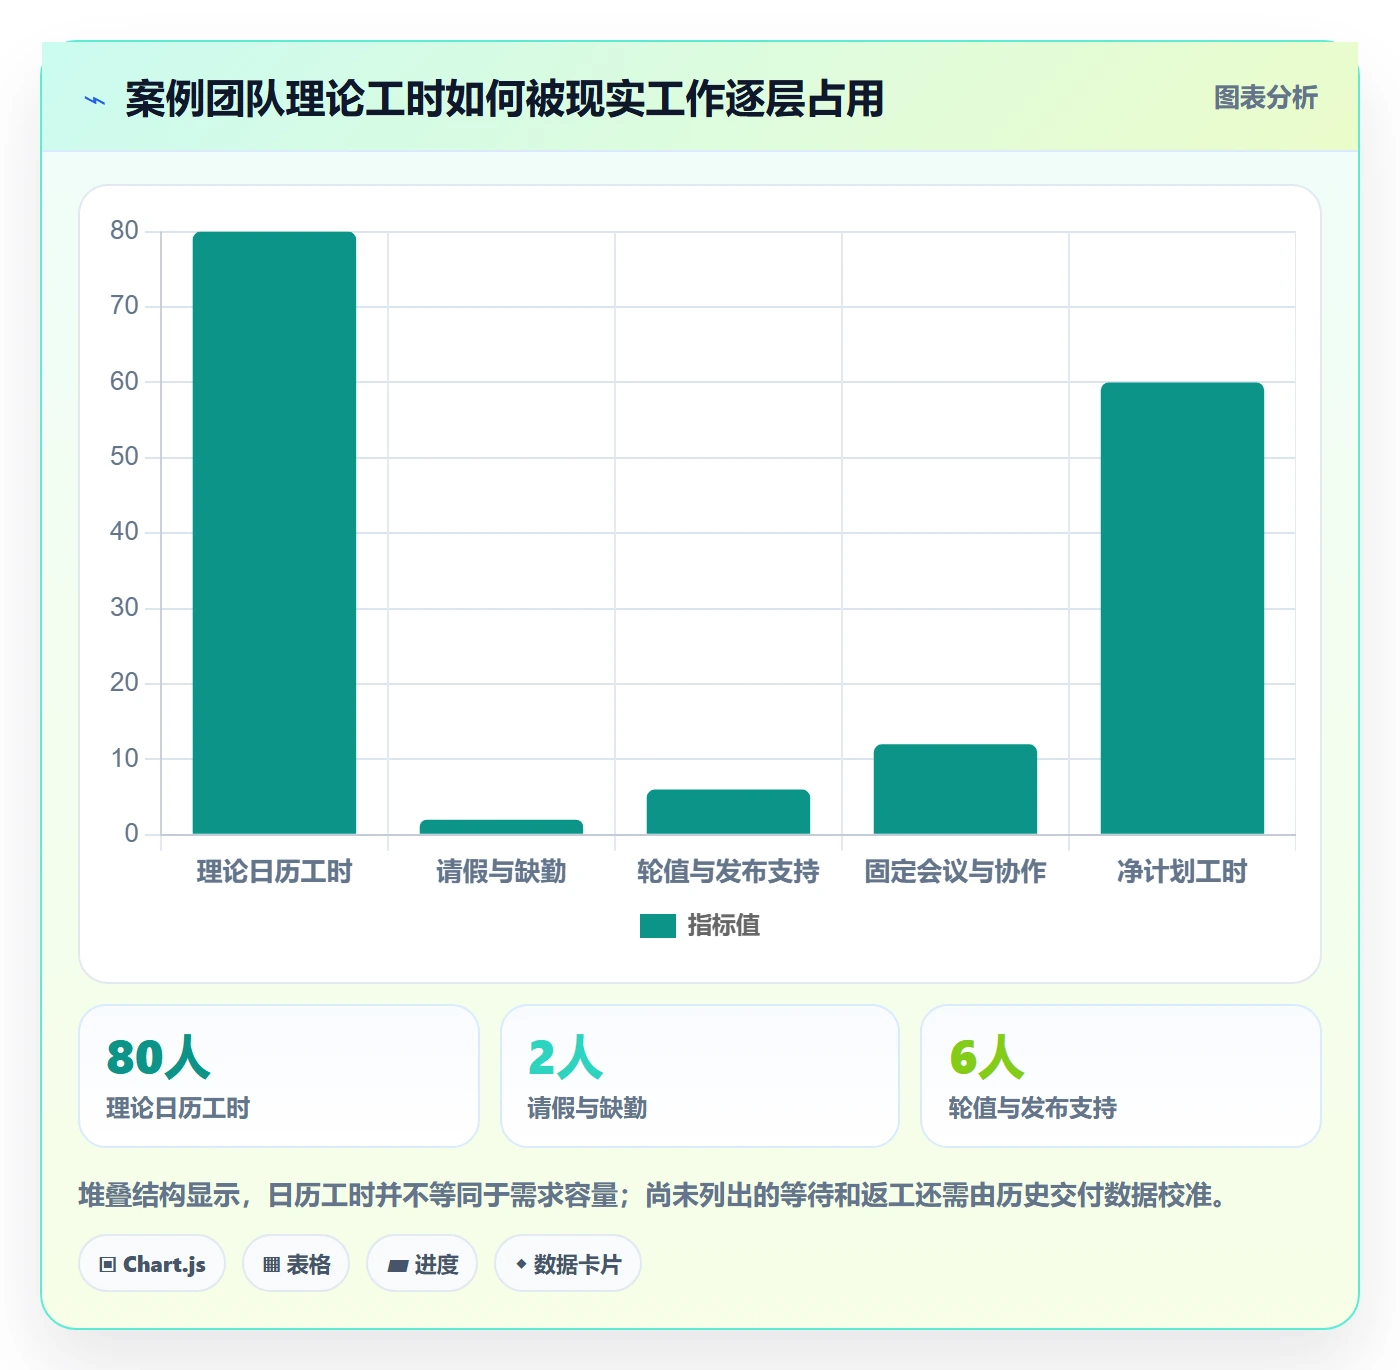Image resolution: width=1400 pixels, height=1370 pixels.
Task: Select the 固定会议与协作 bar in the chart
Action: tap(955, 789)
